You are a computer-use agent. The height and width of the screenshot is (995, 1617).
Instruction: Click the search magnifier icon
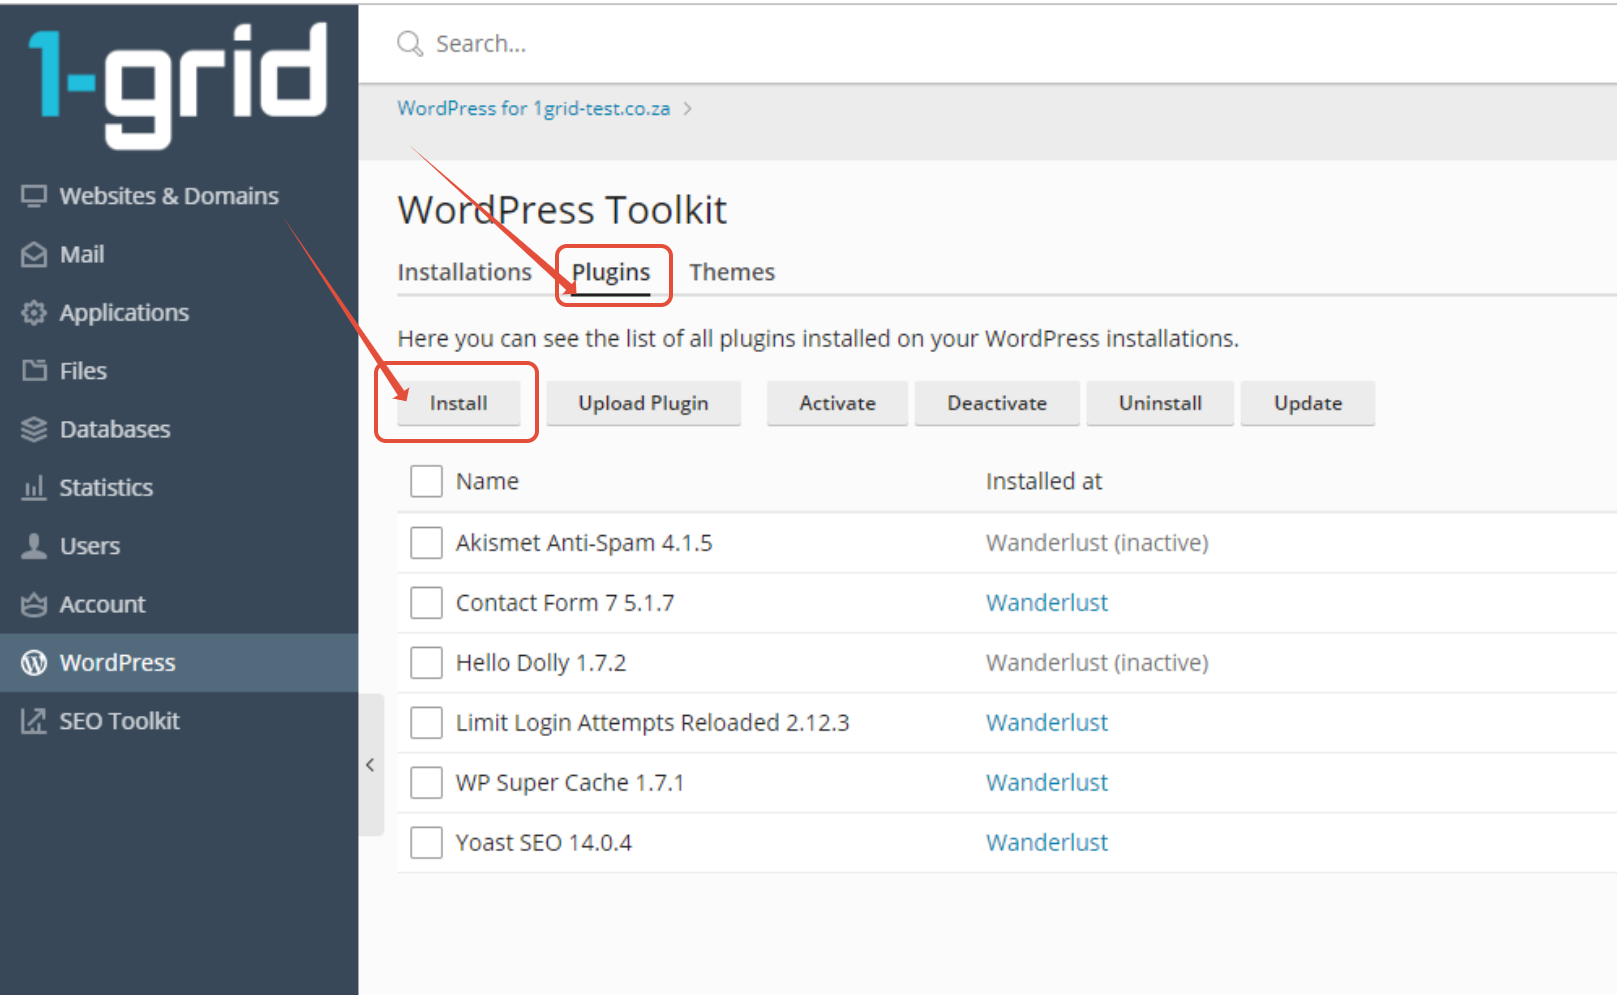(x=410, y=44)
